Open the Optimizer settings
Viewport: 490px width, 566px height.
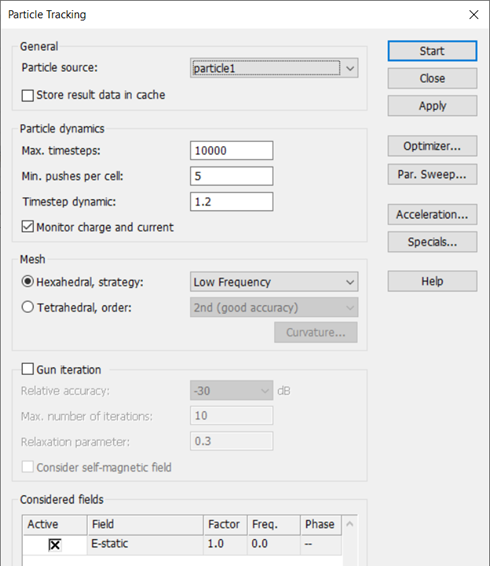tap(432, 146)
